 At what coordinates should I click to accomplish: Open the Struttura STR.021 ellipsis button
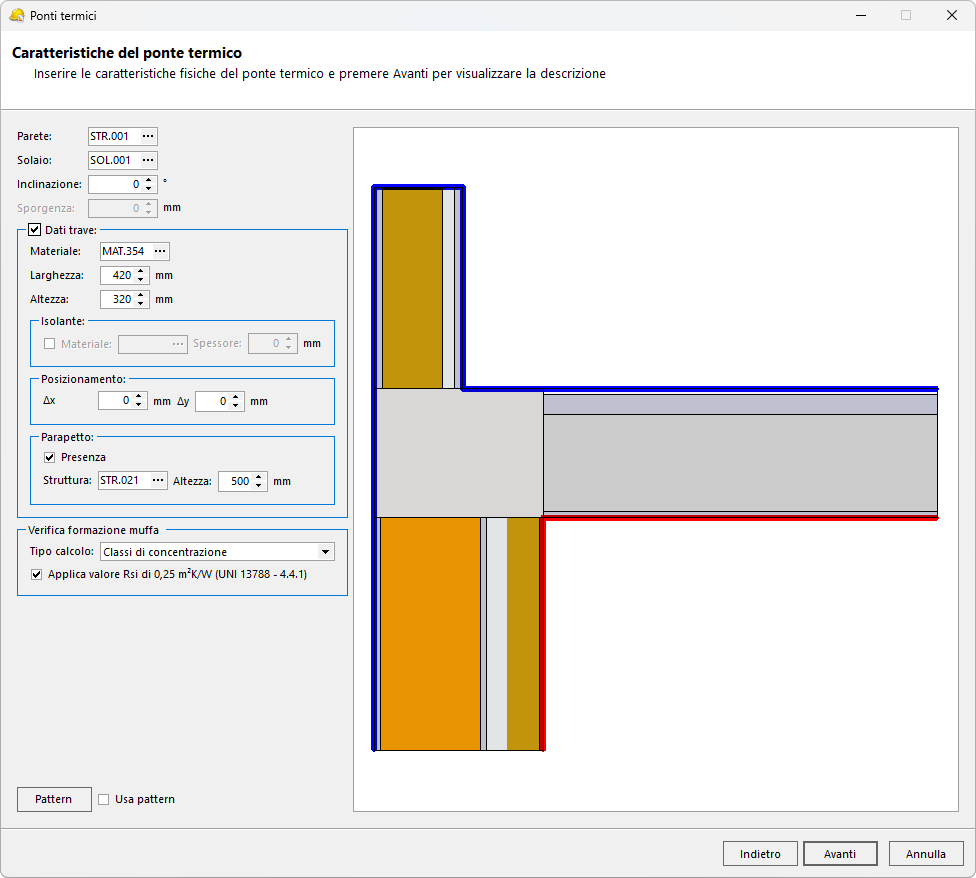tap(157, 481)
